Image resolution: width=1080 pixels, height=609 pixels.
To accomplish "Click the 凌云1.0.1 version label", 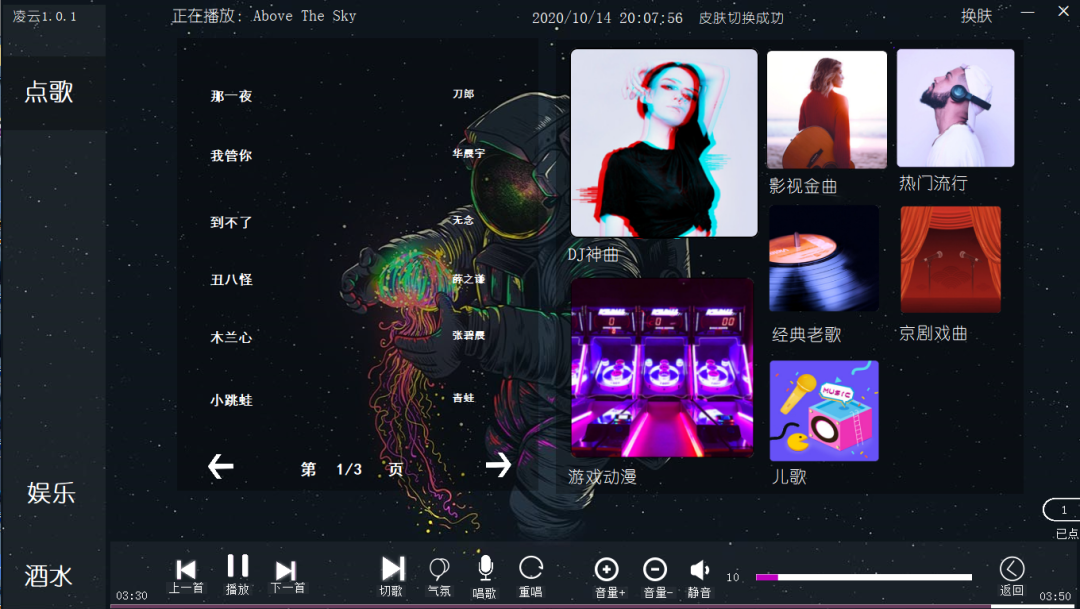I will coord(45,17).
